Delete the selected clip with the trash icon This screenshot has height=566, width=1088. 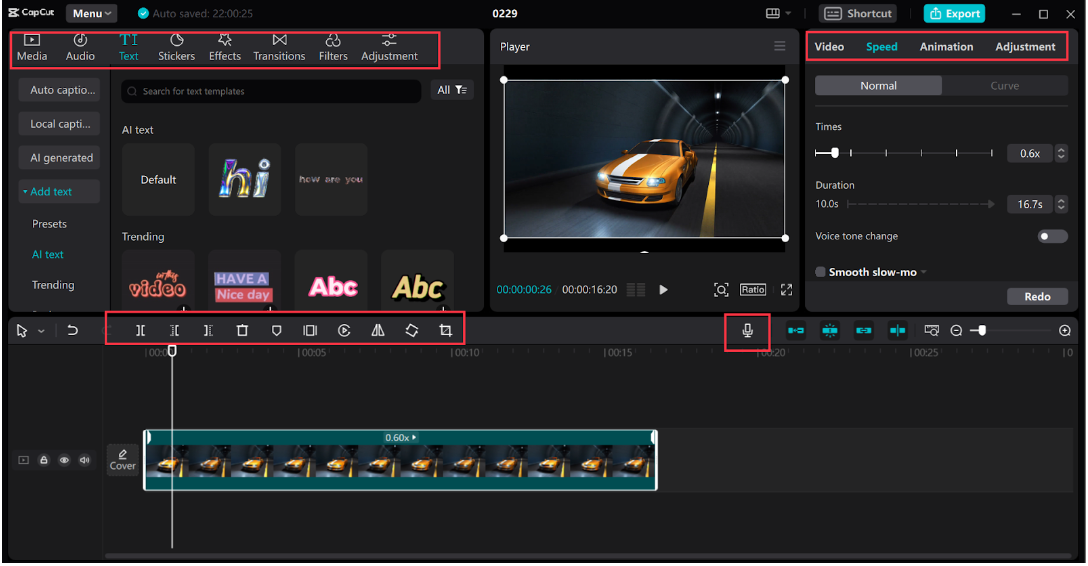(242, 331)
